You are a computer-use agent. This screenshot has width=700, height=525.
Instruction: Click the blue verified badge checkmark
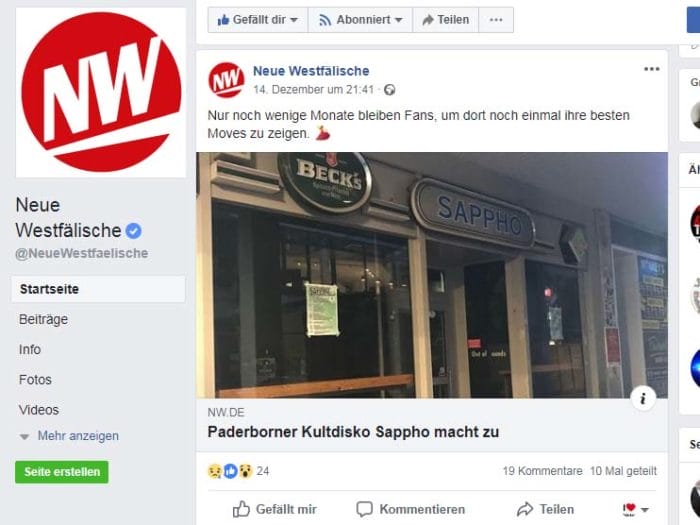[x=133, y=231]
